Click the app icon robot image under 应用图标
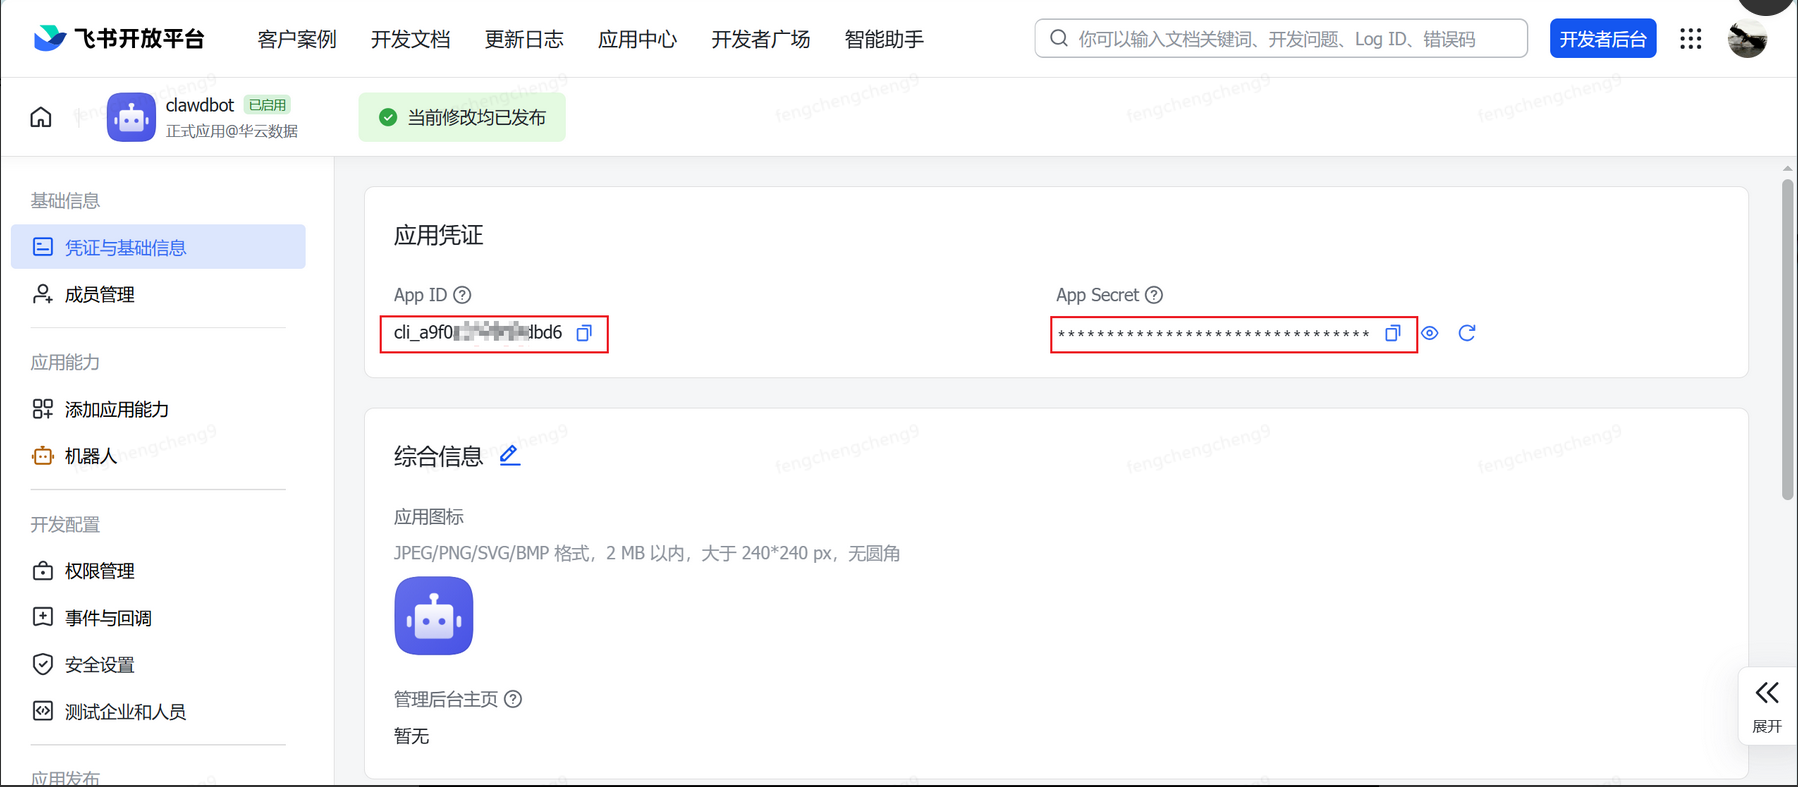Screen dimensions: 1798x787 click(x=434, y=616)
